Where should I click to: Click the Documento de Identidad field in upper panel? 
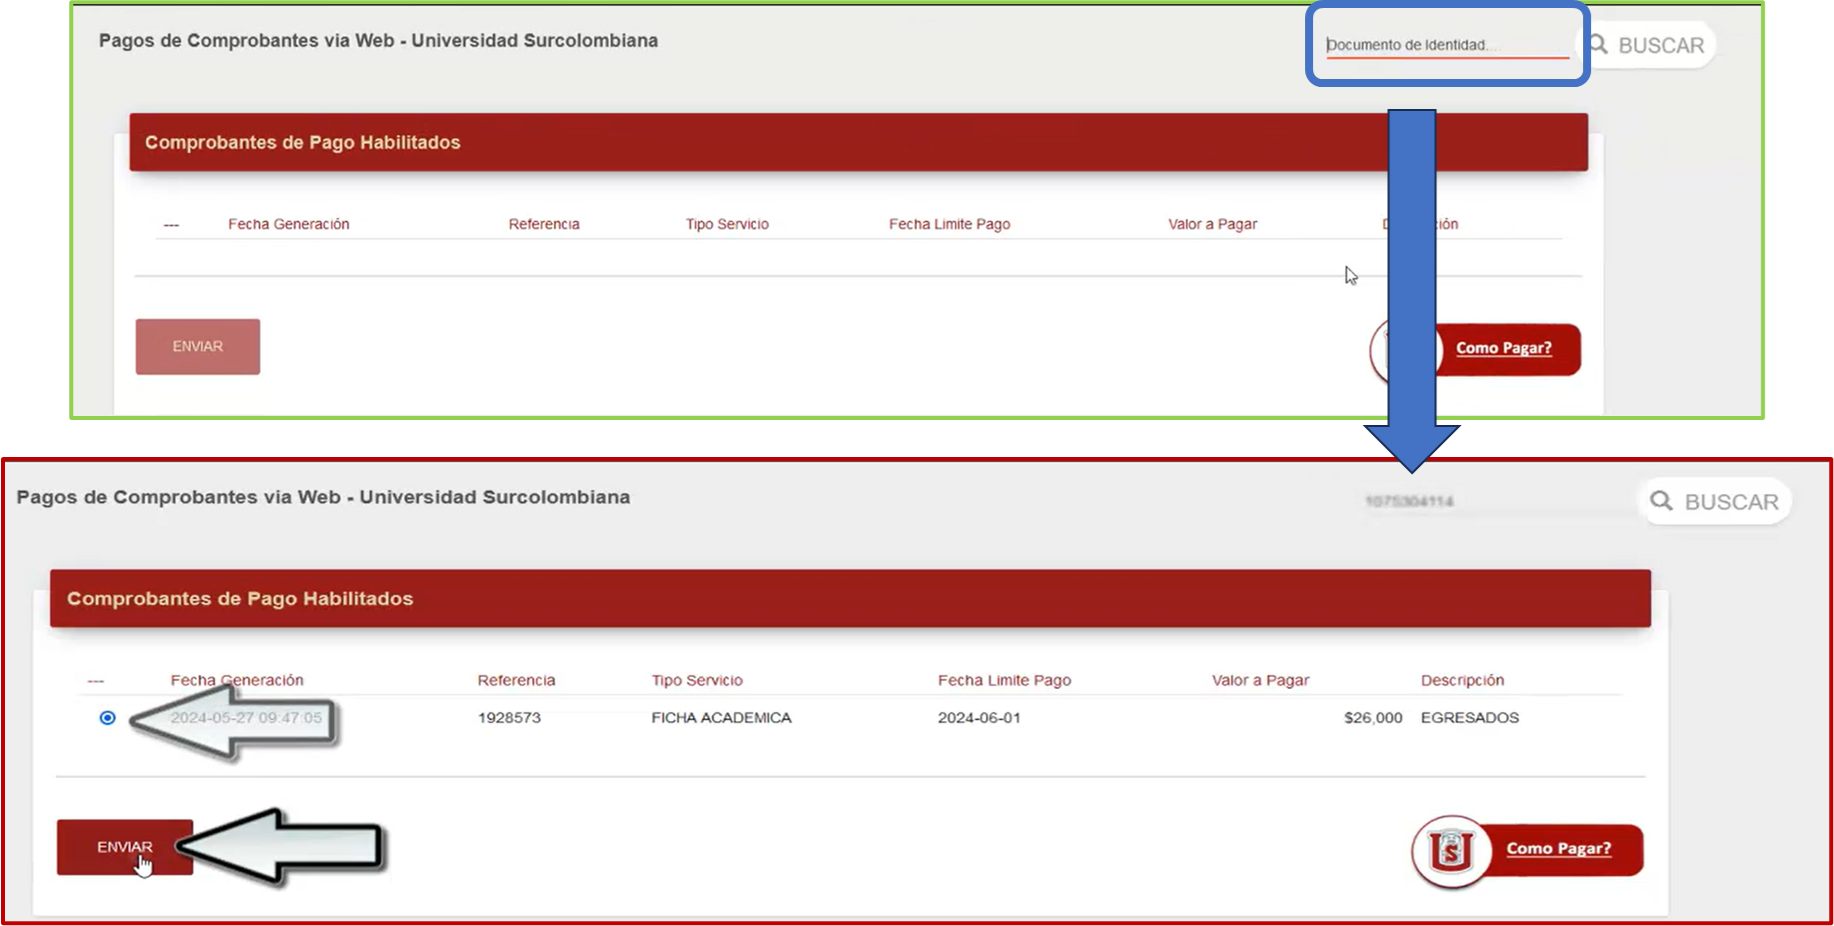pos(1446,45)
